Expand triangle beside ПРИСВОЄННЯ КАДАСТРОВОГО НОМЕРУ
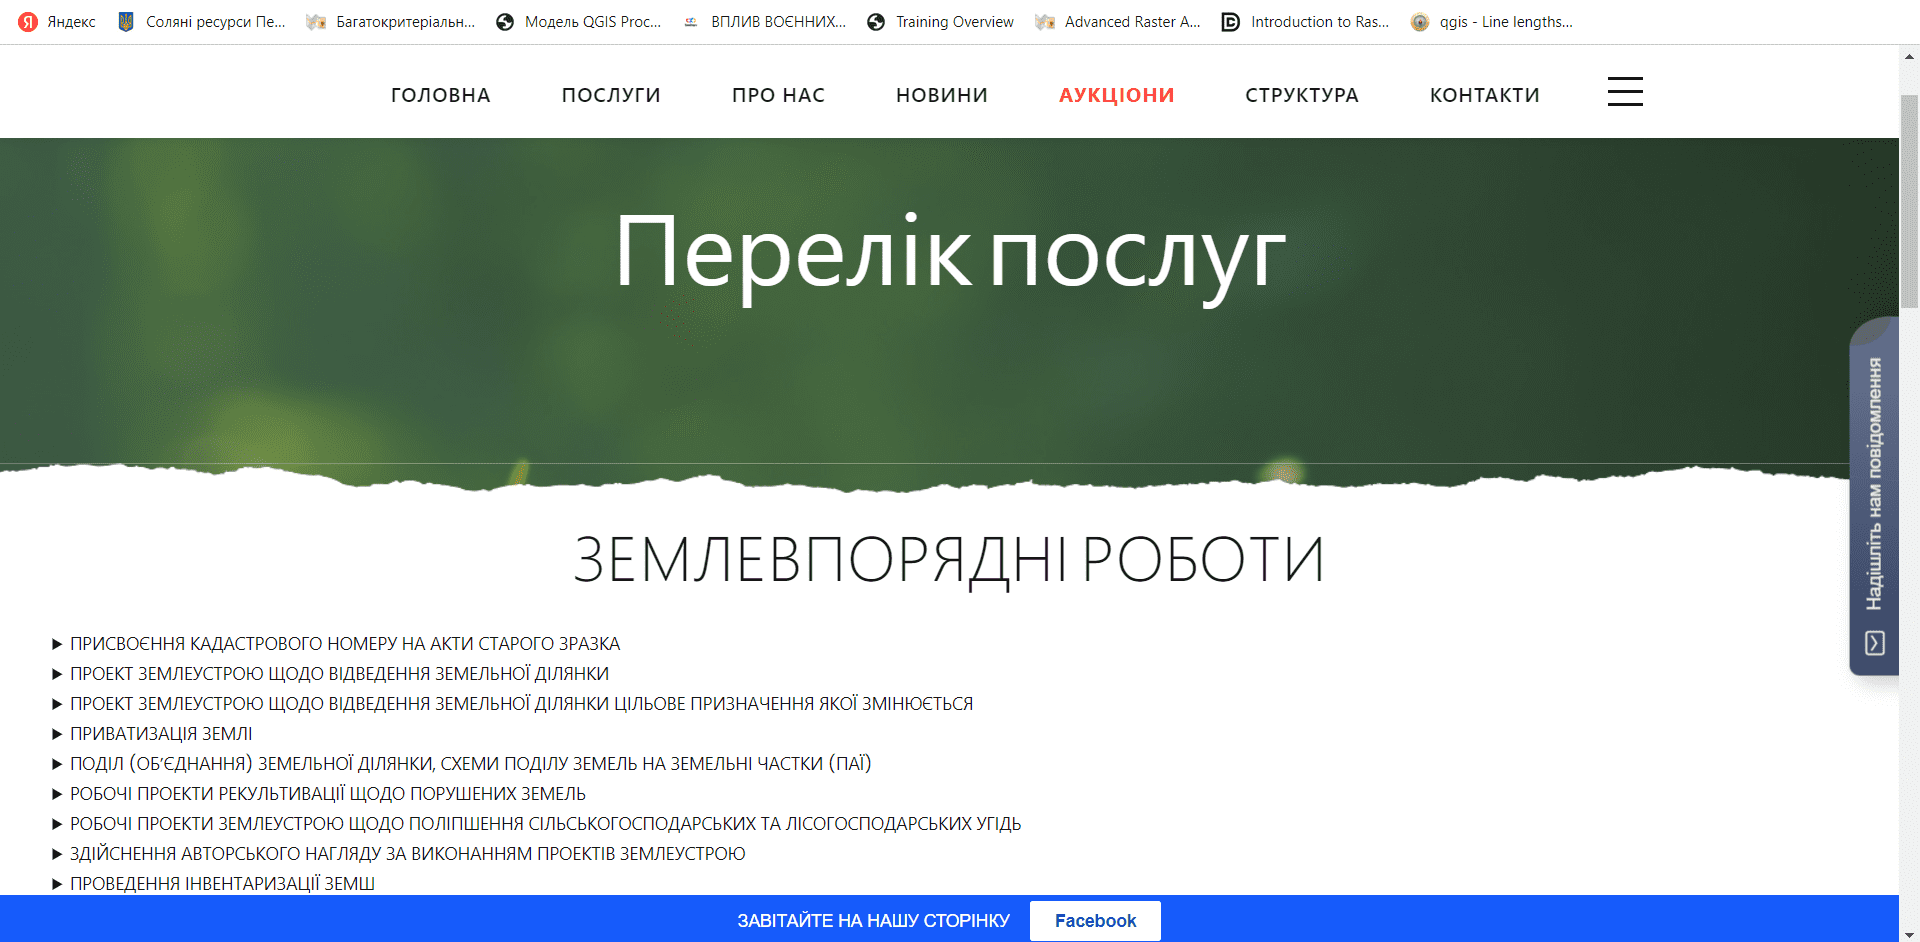 click(57, 644)
